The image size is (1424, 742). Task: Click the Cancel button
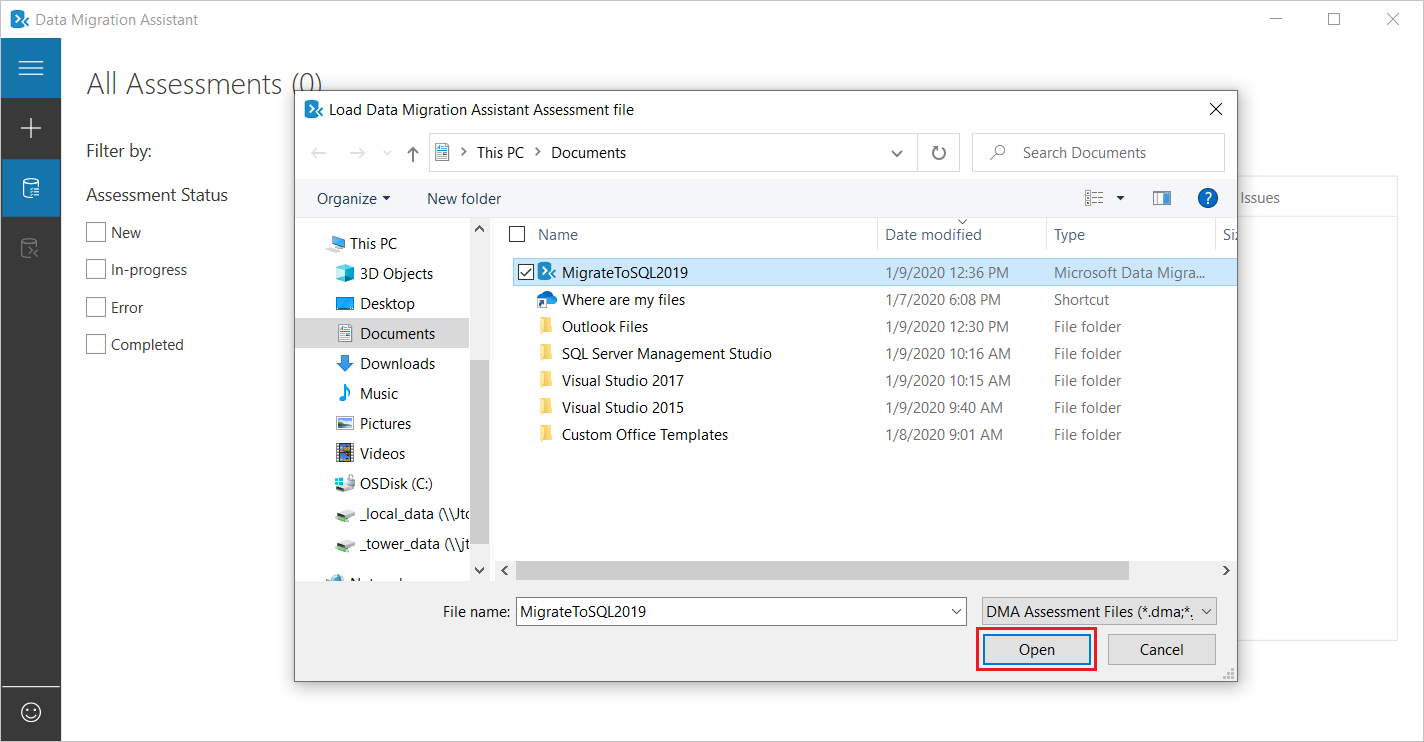pyautogui.click(x=1161, y=649)
